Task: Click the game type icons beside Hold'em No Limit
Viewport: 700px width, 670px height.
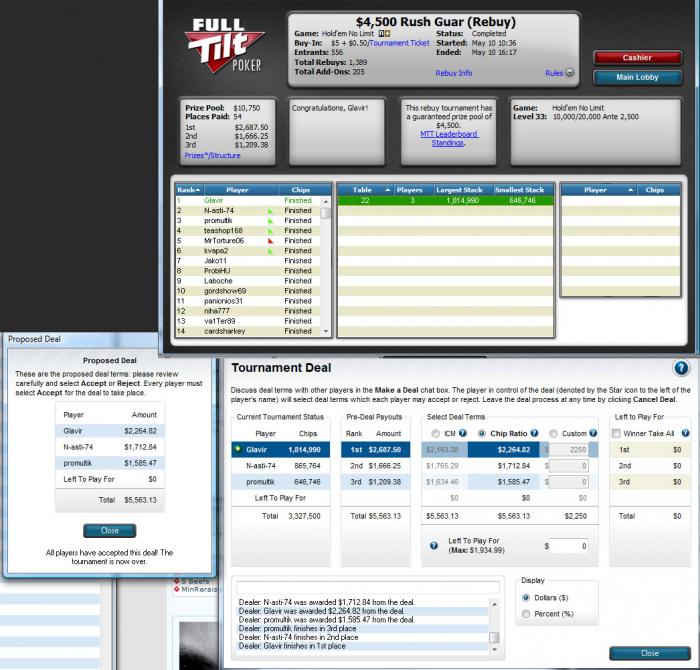Action: pyautogui.click(x=384, y=33)
